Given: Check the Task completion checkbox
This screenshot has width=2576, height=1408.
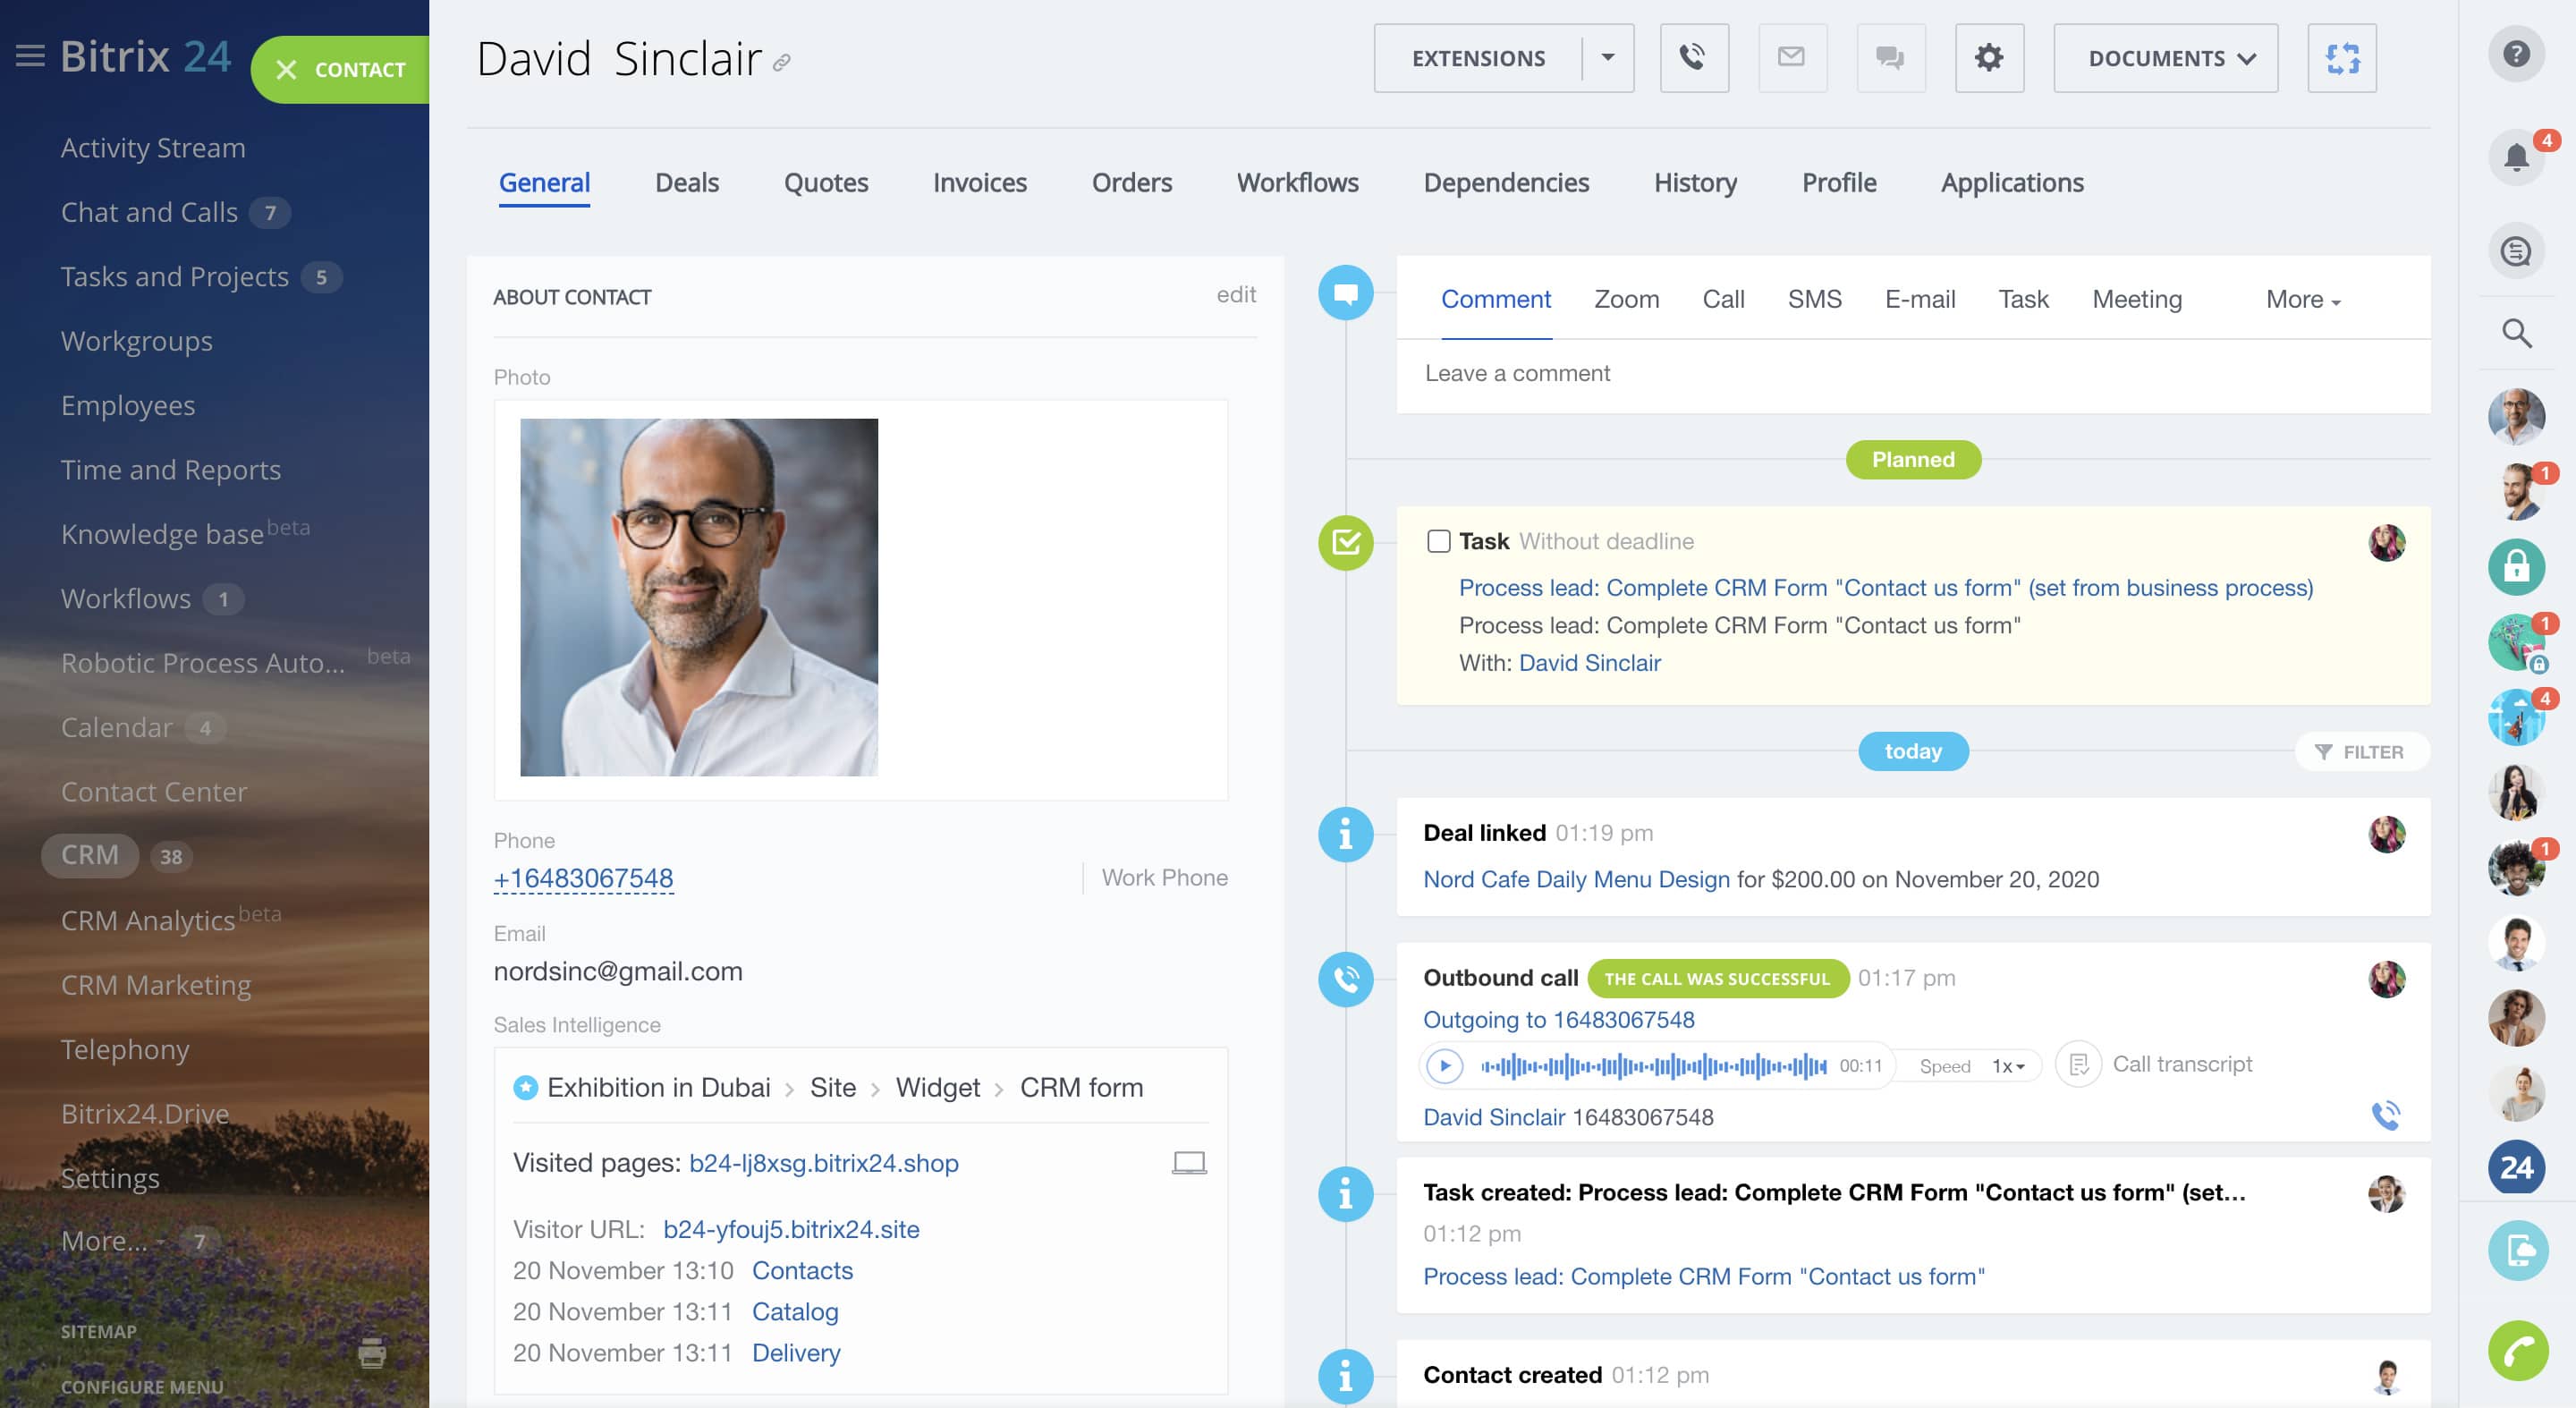Looking at the screenshot, I should click(1438, 541).
